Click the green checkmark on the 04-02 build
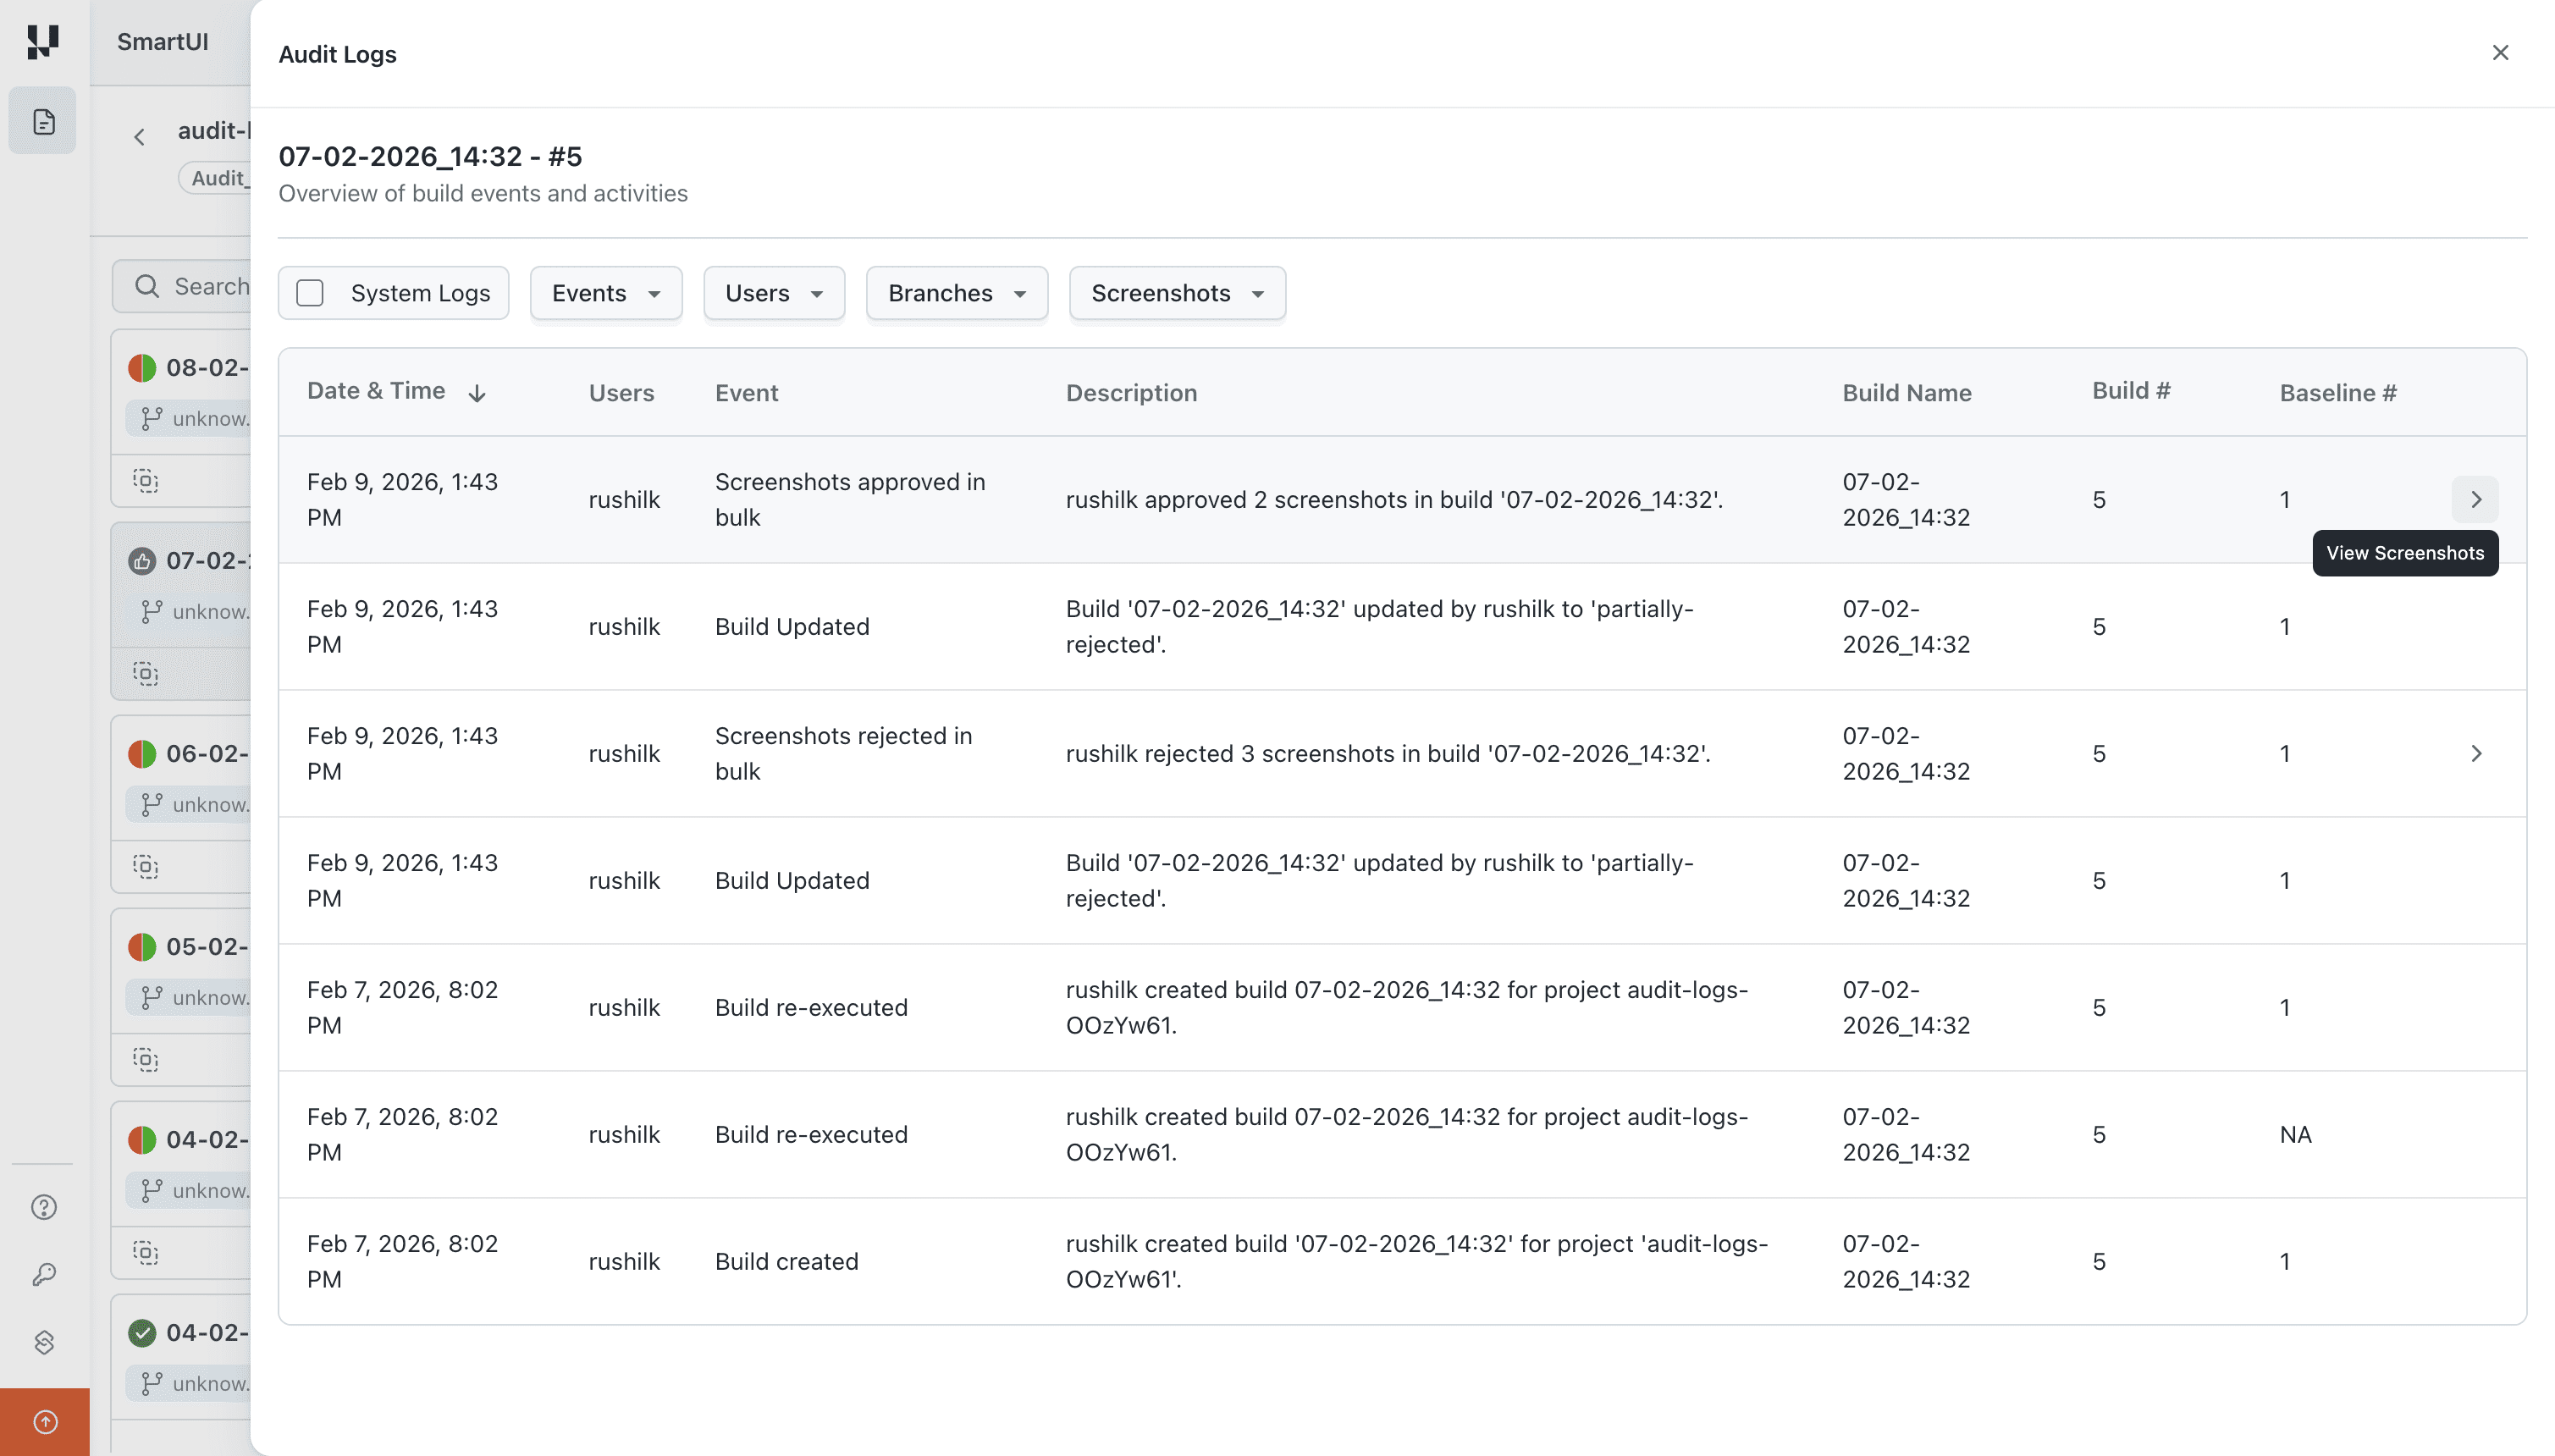 141,1332
